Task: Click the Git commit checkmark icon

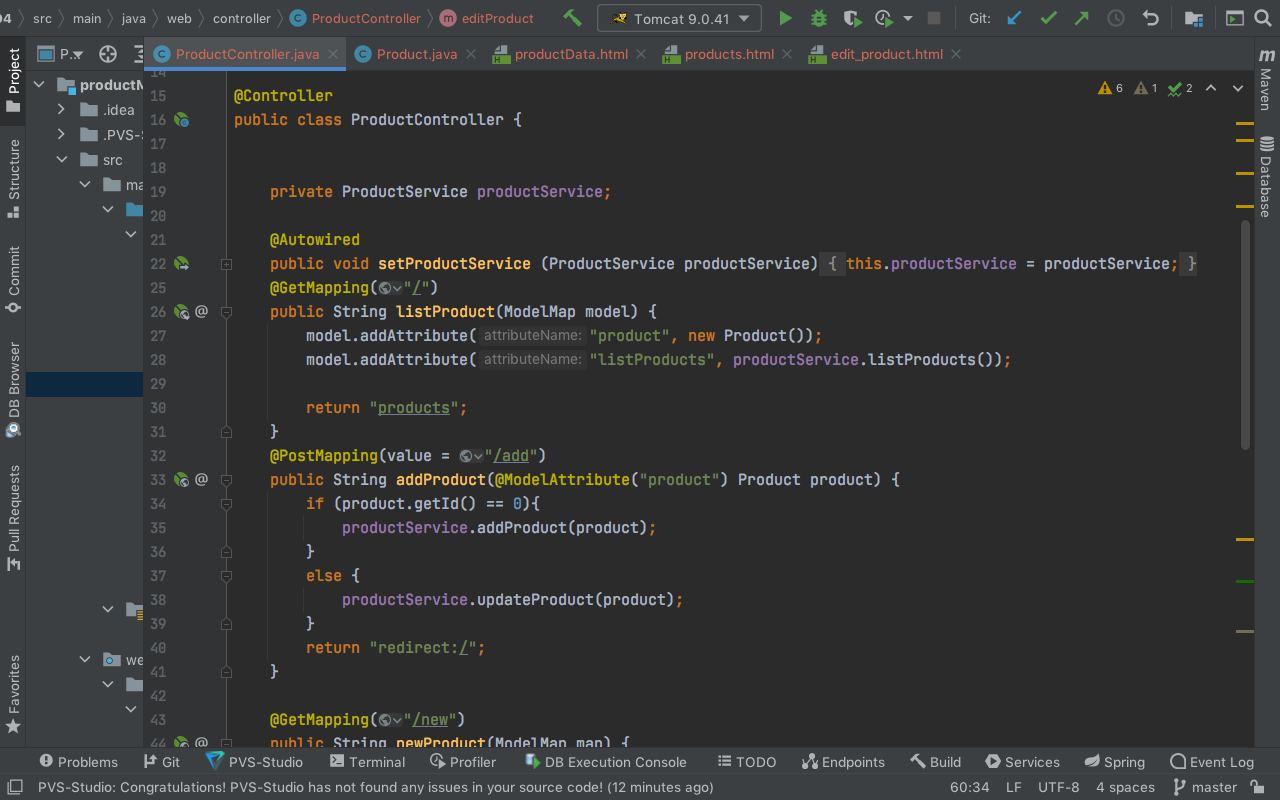Action: [x=1048, y=18]
